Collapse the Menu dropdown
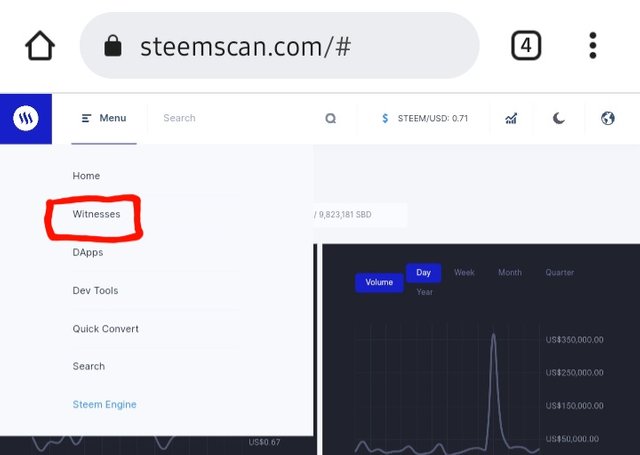 (x=104, y=118)
